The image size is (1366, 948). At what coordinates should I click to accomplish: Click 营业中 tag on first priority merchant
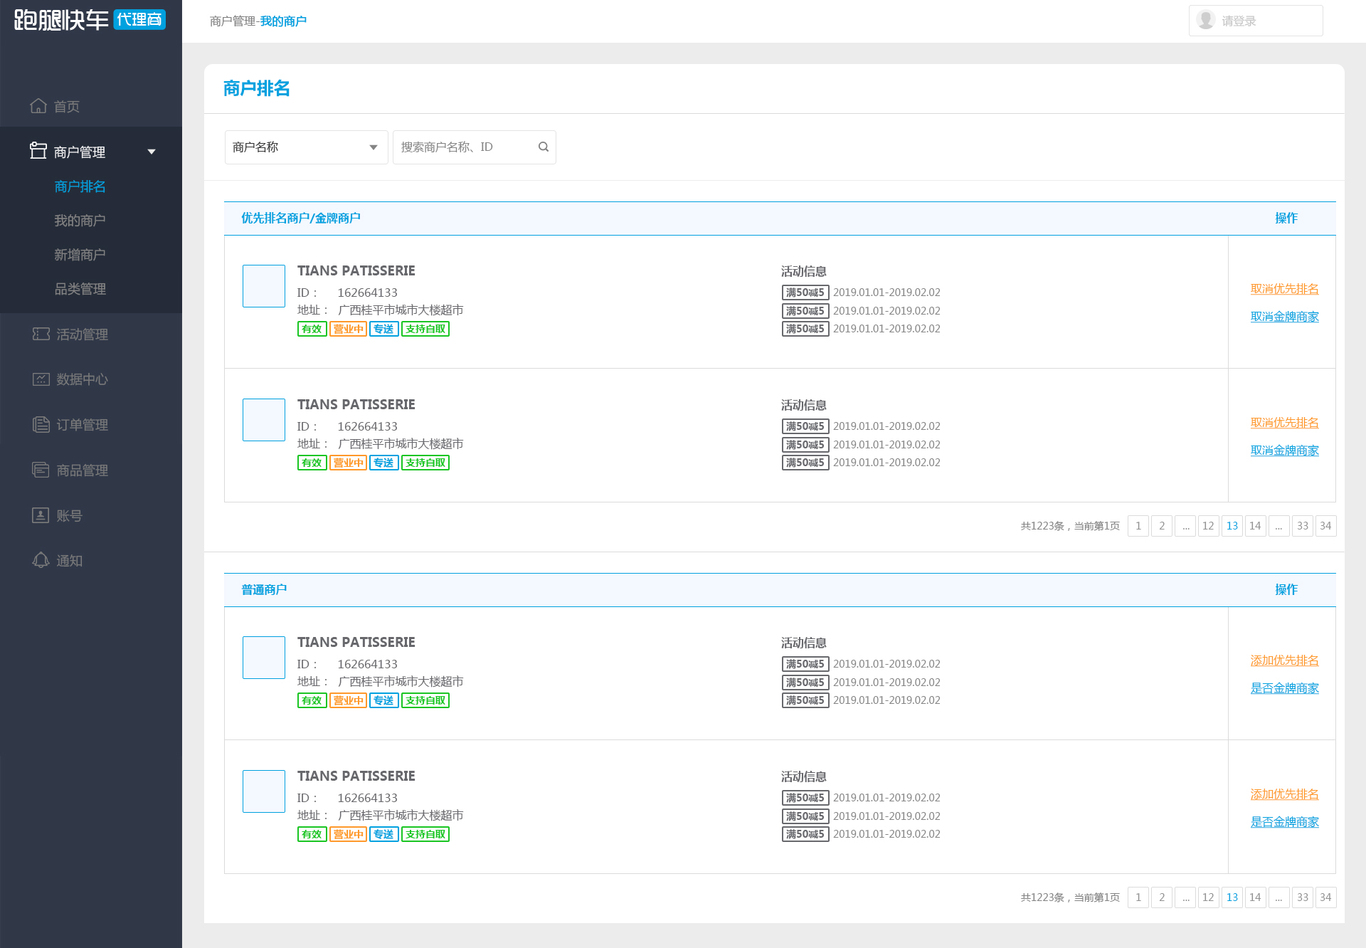[348, 329]
